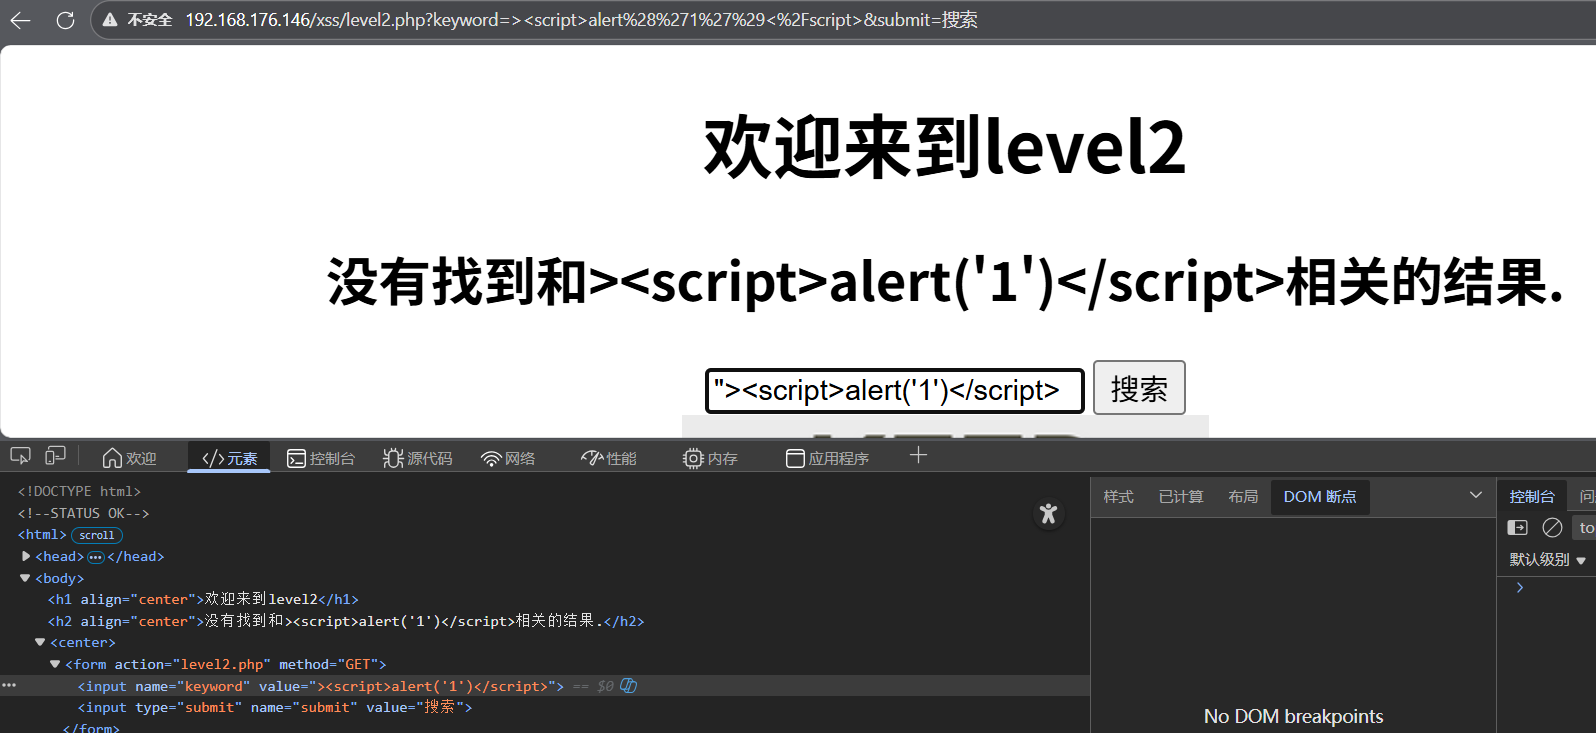Open the 网络 tab
The width and height of the screenshot is (1596, 733).
click(x=508, y=458)
